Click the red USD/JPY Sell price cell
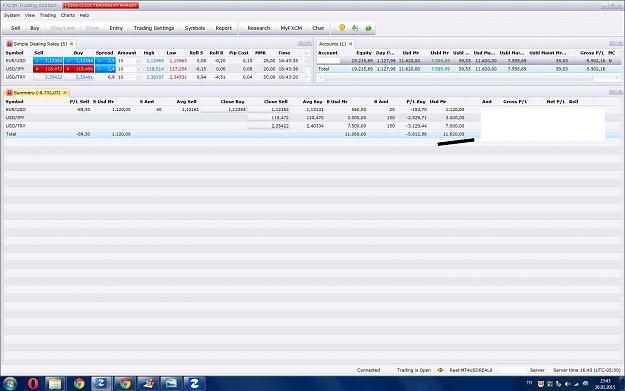 pos(48,69)
